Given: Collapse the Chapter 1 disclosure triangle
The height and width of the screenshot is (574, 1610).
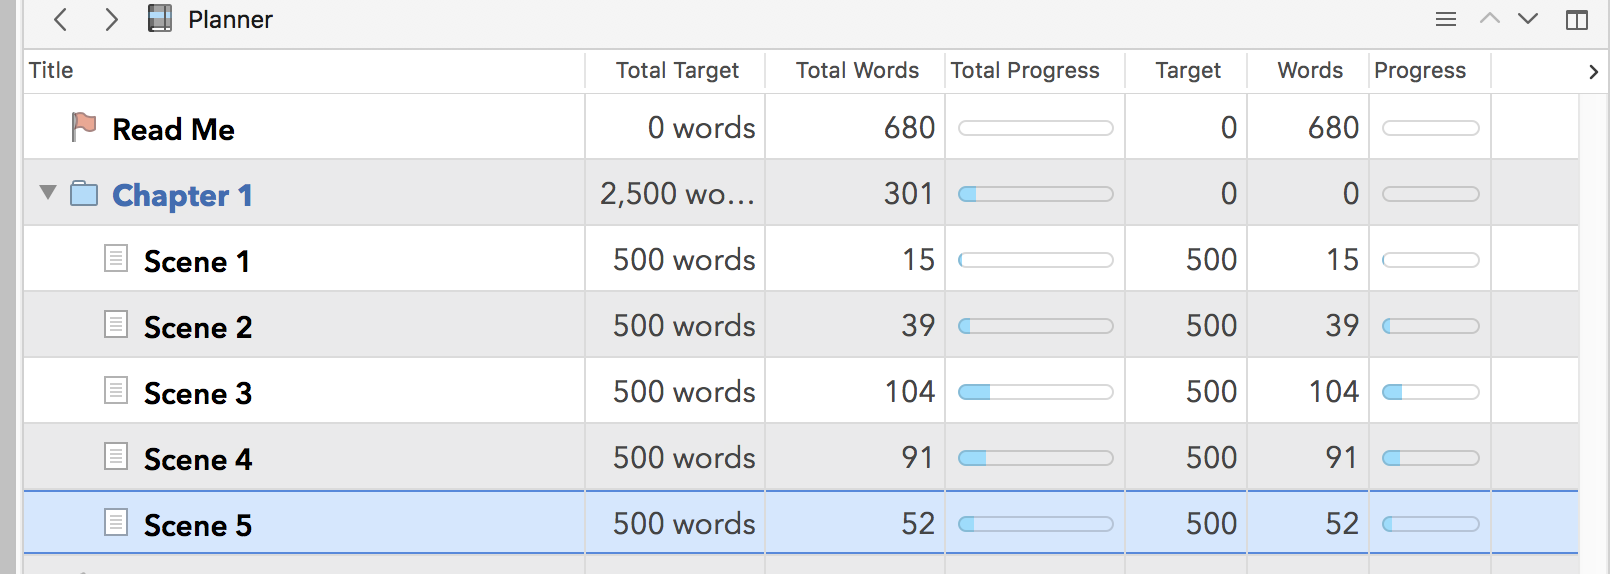Looking at the screenshot, I should (47, 192).
